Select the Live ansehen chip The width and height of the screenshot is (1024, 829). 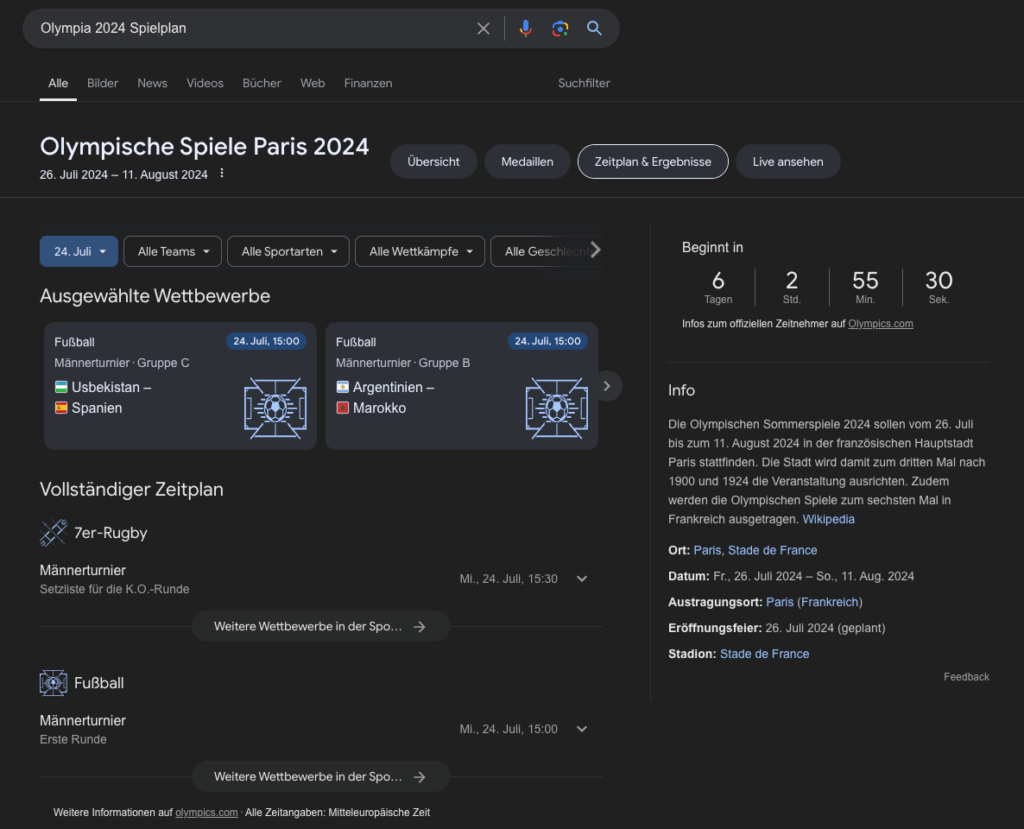tap(788, 162)
